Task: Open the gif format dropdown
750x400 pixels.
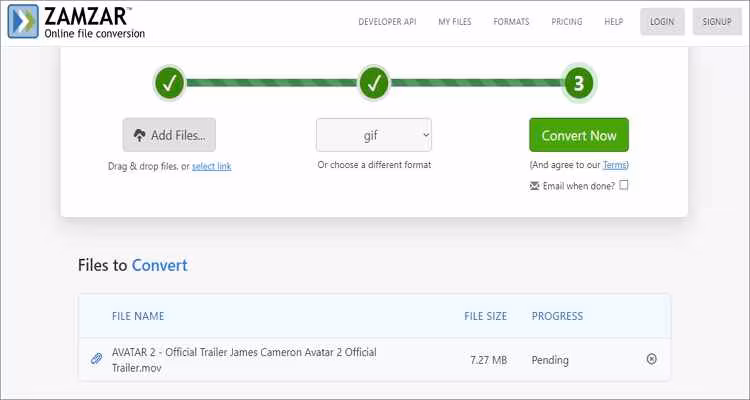Action: point(374,134)
